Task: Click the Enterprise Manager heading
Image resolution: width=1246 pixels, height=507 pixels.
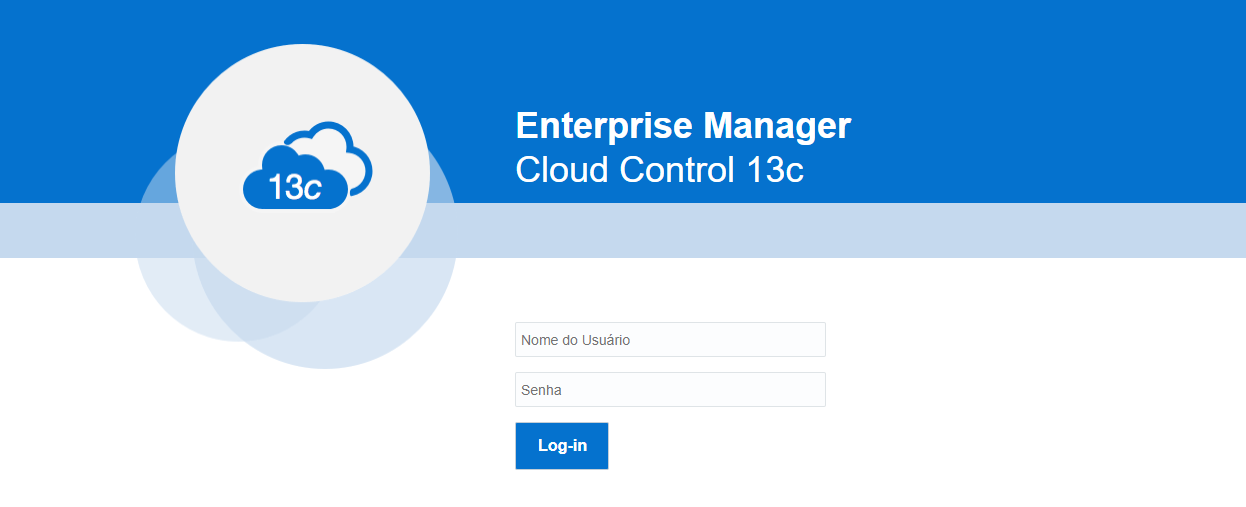Action: (683, 126)
